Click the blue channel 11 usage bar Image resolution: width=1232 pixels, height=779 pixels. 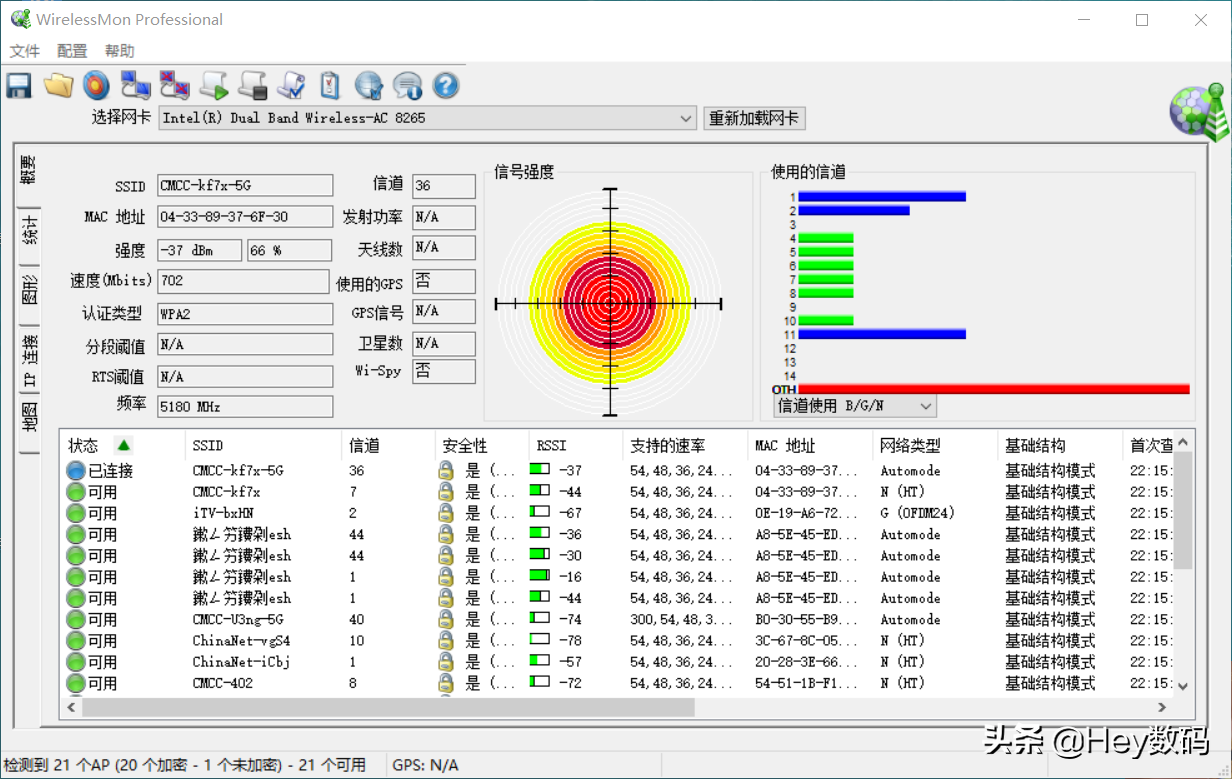(882, 334)
